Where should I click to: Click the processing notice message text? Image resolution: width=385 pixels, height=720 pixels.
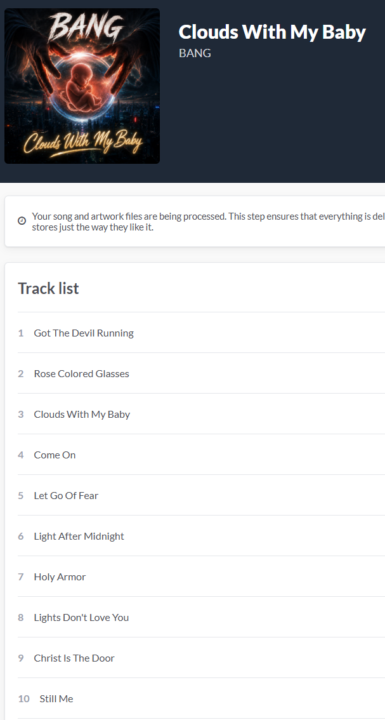pos(208,221)
